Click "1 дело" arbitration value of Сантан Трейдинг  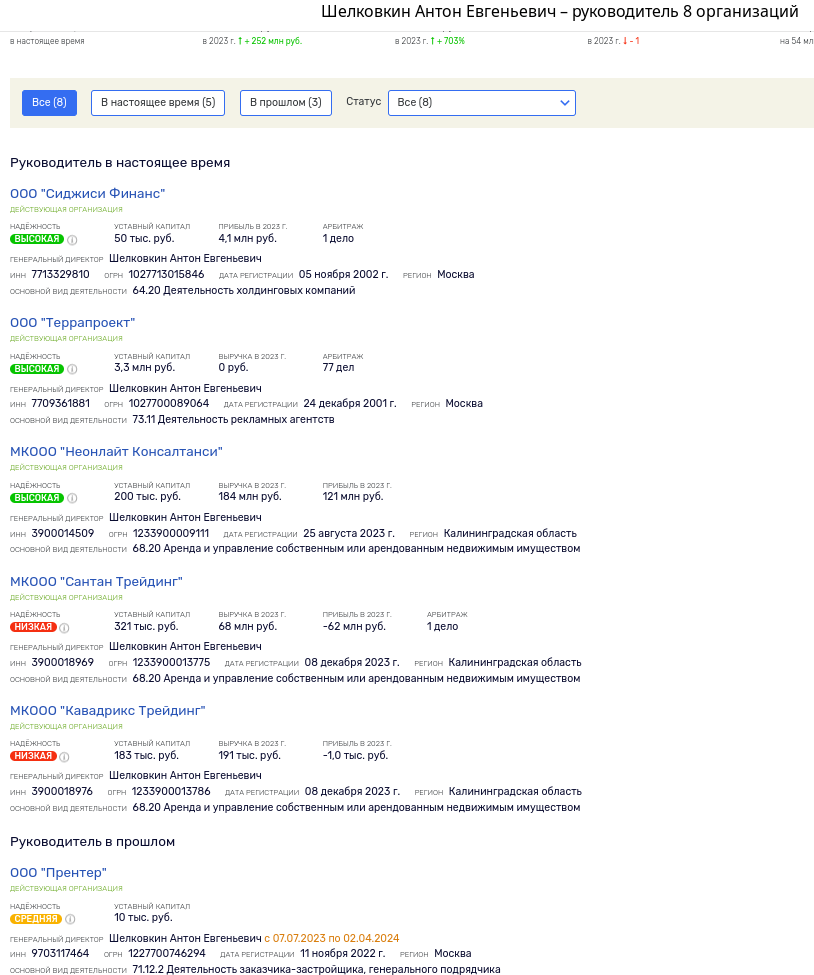coord(442,626)
